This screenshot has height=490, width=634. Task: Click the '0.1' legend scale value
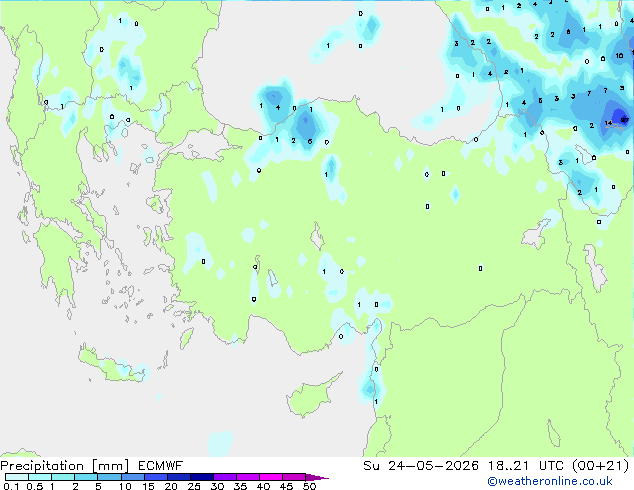click(11, 486)
